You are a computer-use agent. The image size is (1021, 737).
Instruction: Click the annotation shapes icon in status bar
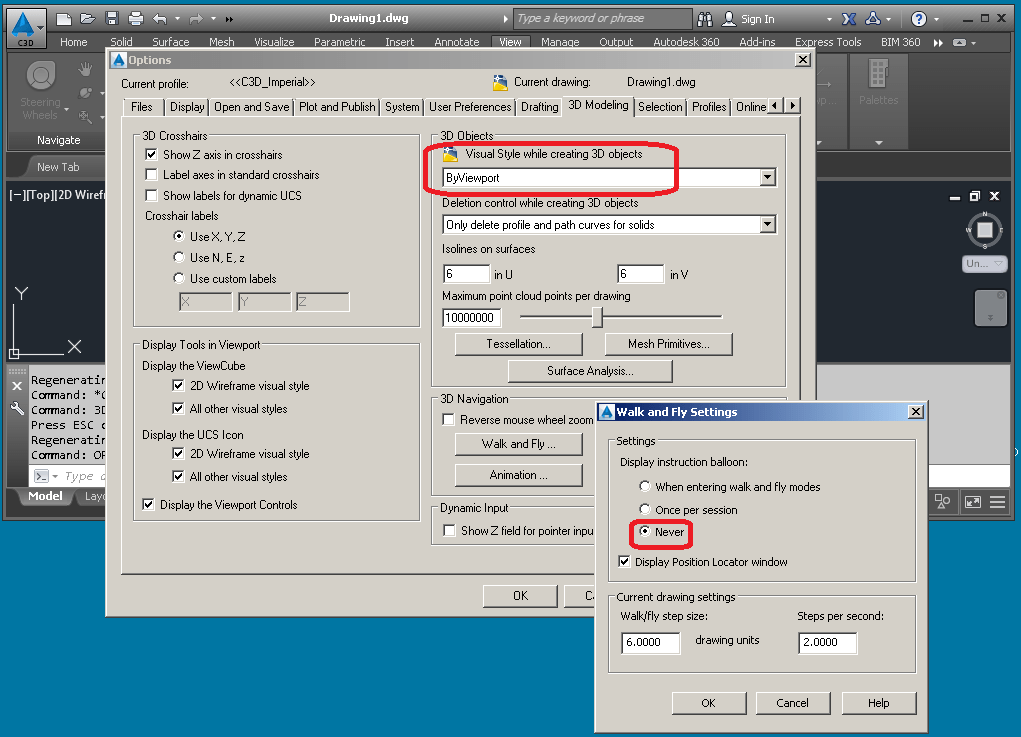(x=942, y=501)
